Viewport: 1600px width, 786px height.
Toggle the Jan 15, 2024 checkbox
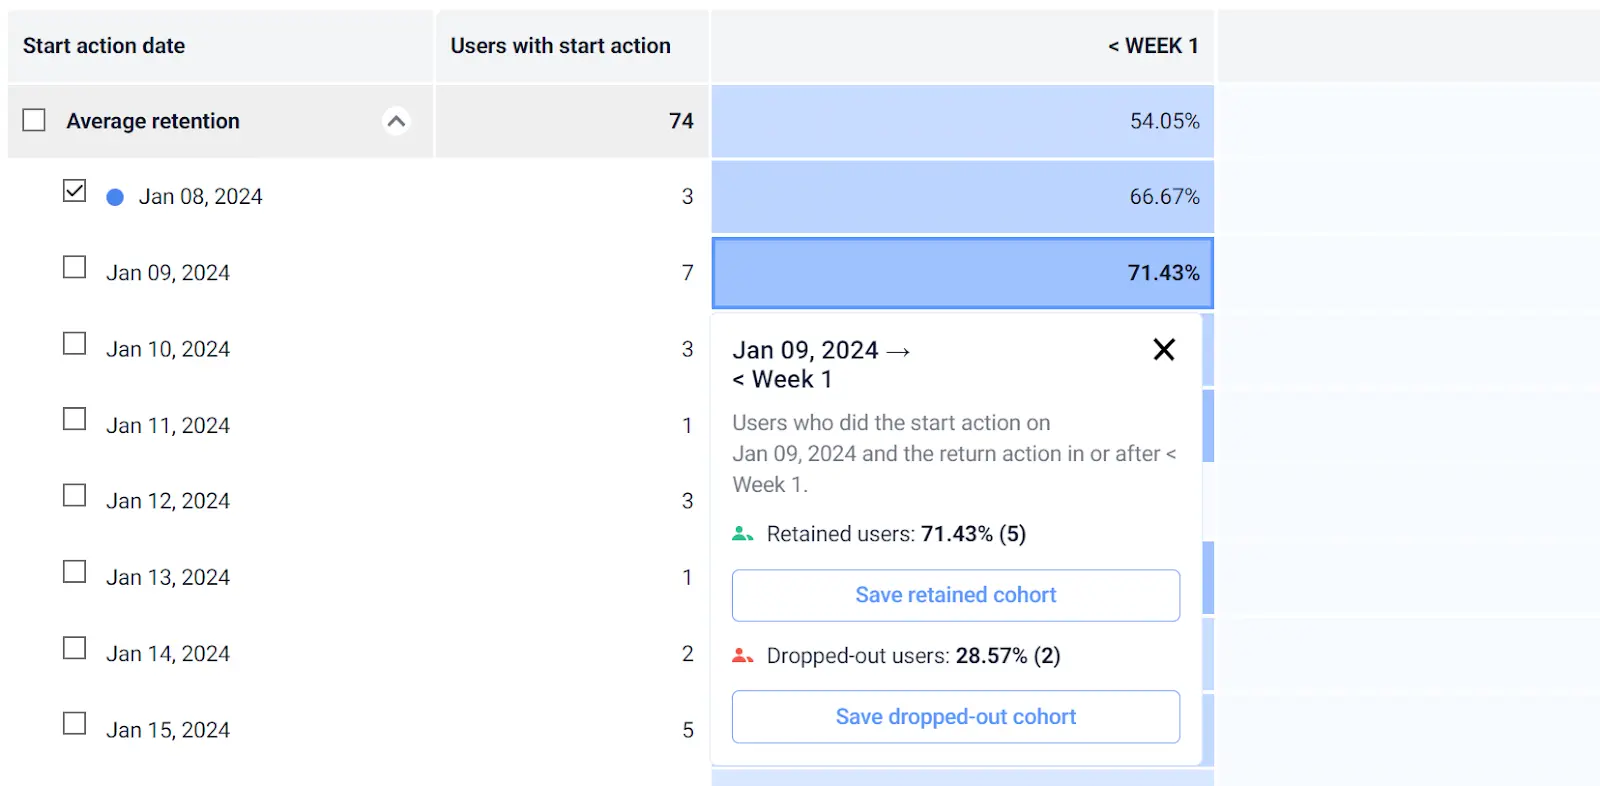click(x=74, y=723)
